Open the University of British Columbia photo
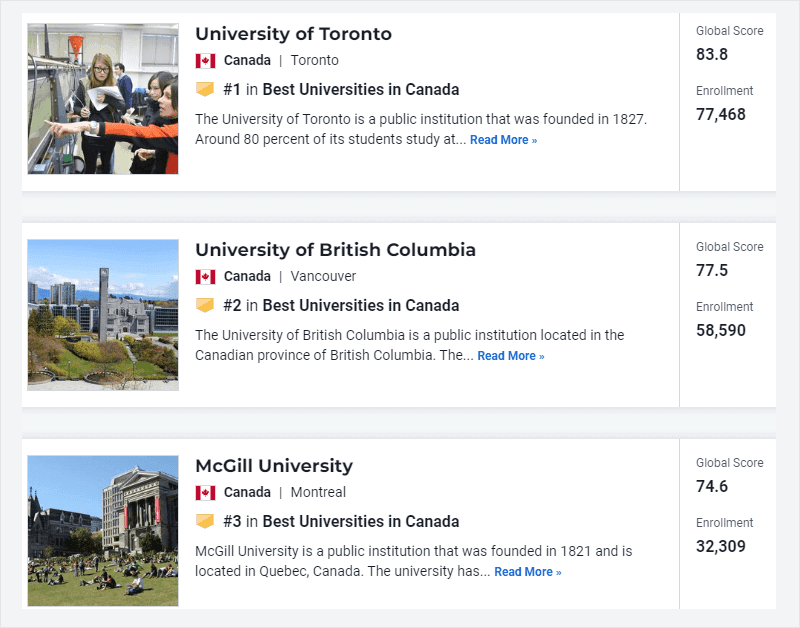The height and width of the screenshot is (628, 800). click(103, 315)
